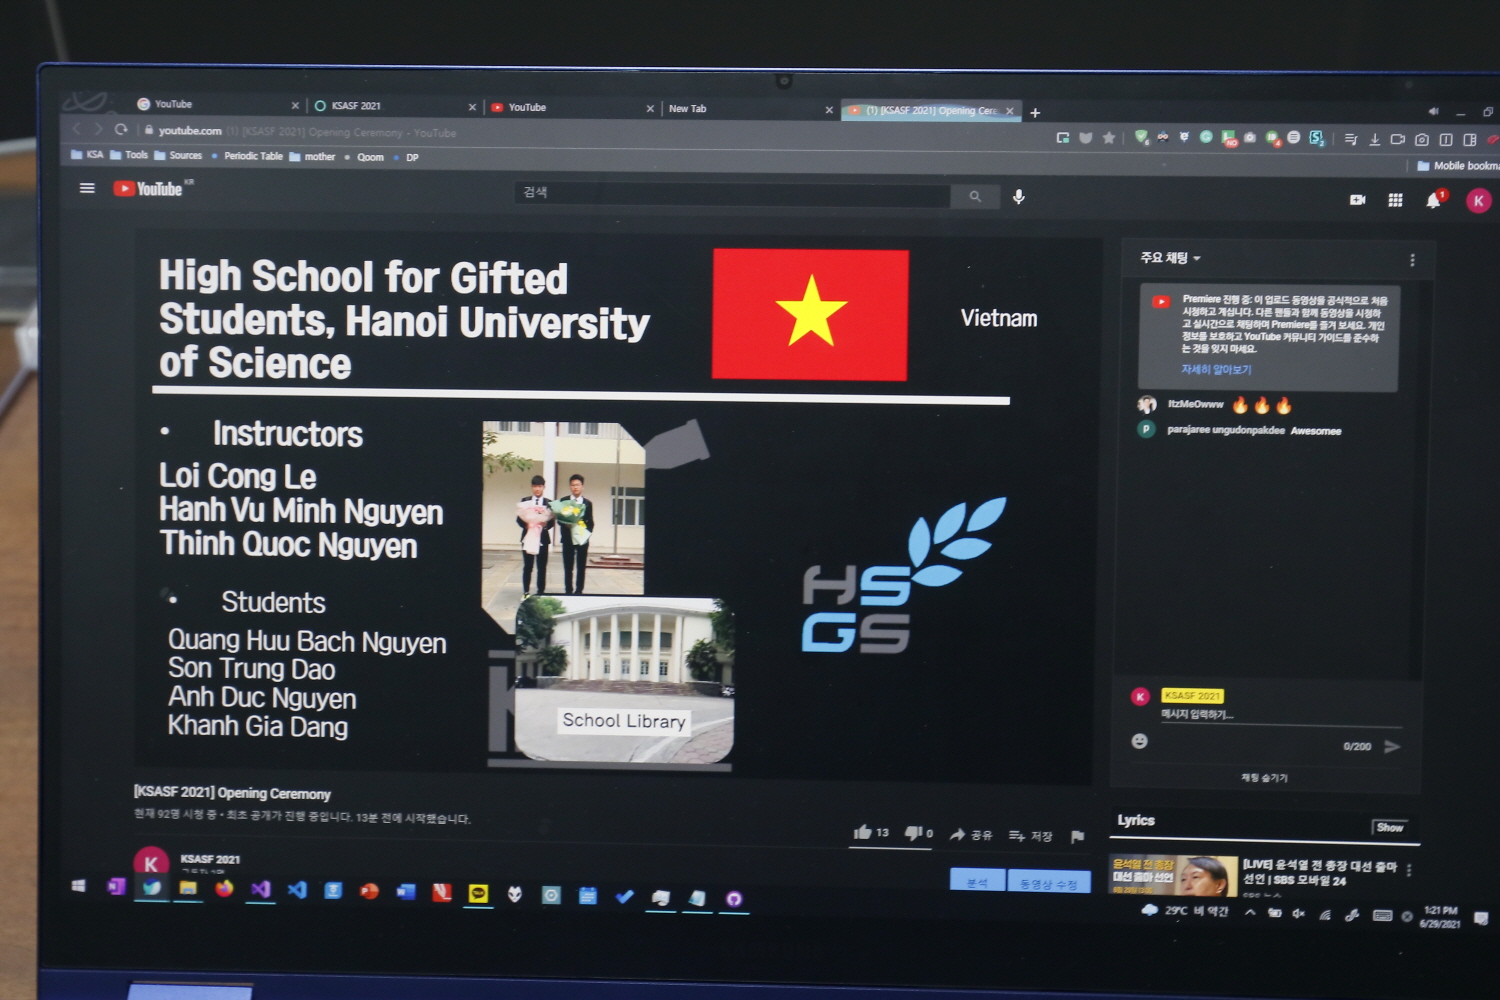Go to the YouTube home logo
The height and width of the screenshot is (1000, 1500).
coord(148,188)
